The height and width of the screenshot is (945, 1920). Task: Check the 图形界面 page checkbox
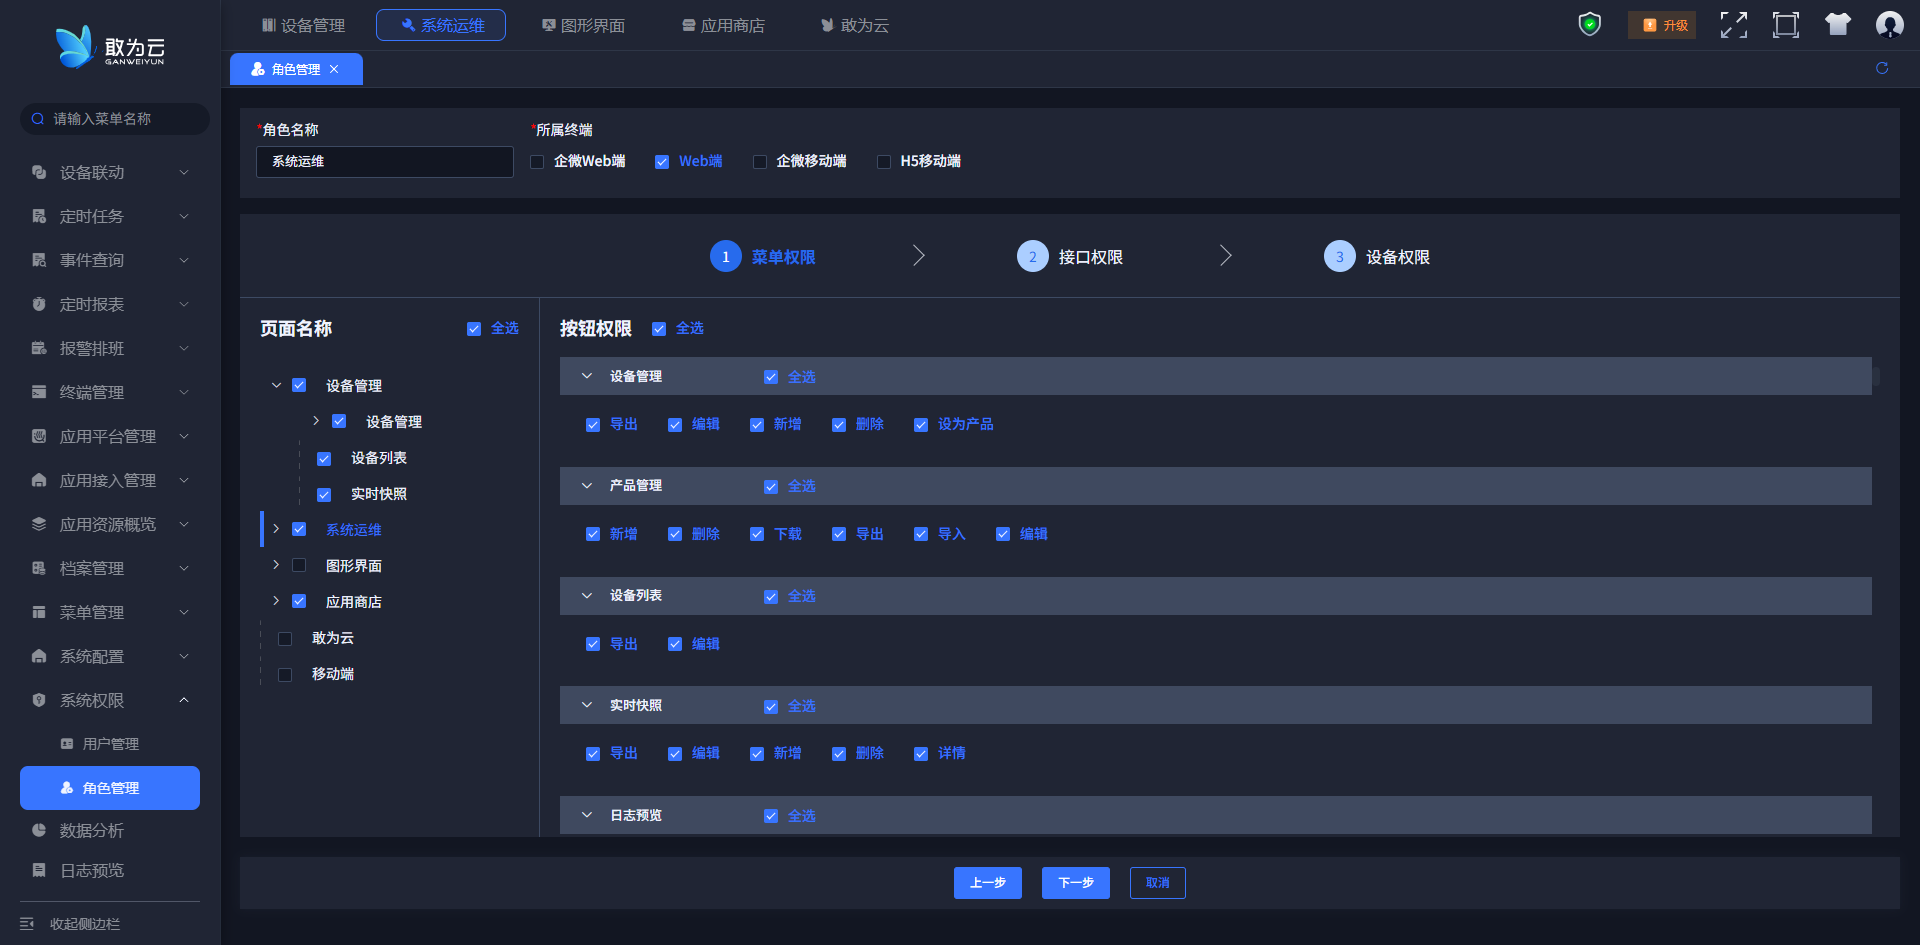pyautogui.click(x=299, y=566)
